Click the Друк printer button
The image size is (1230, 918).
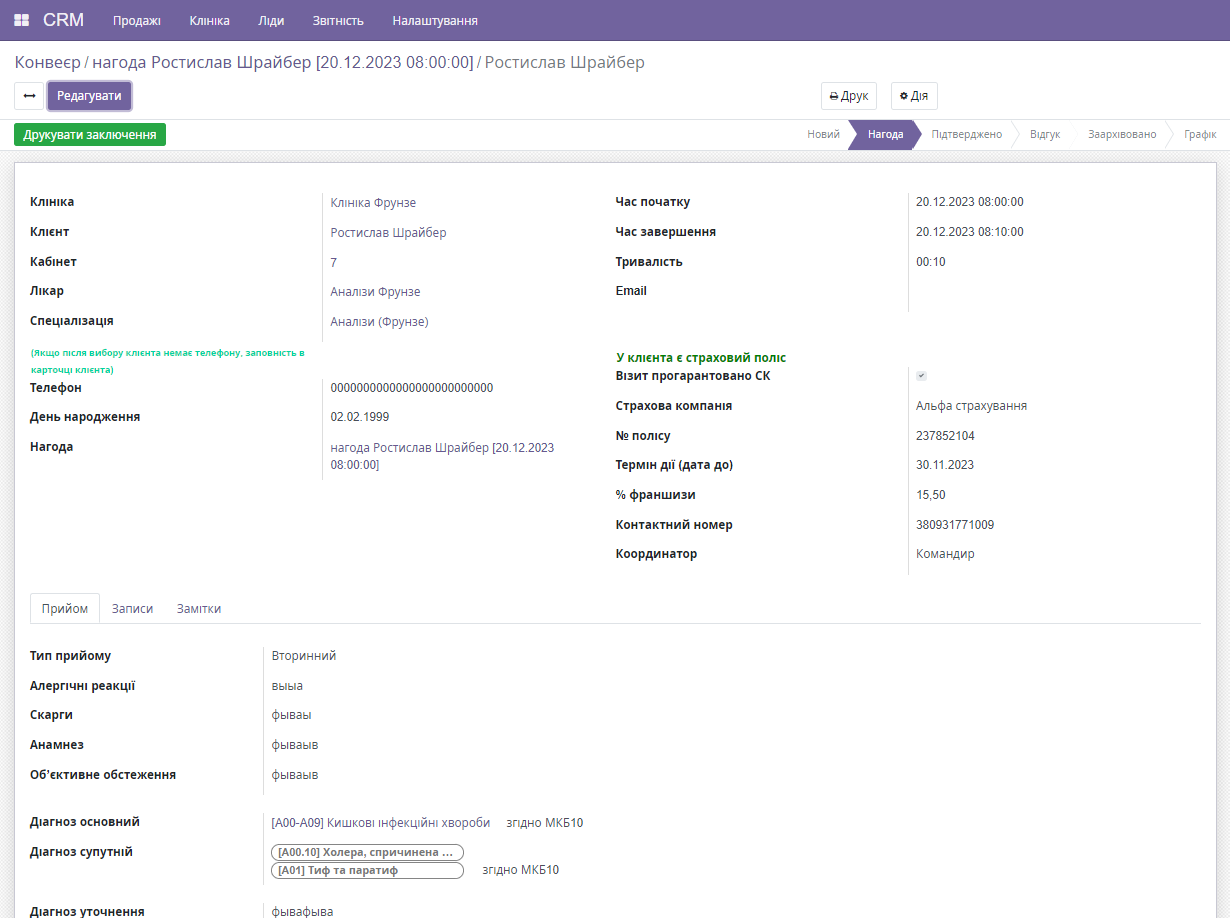[848, 96]
